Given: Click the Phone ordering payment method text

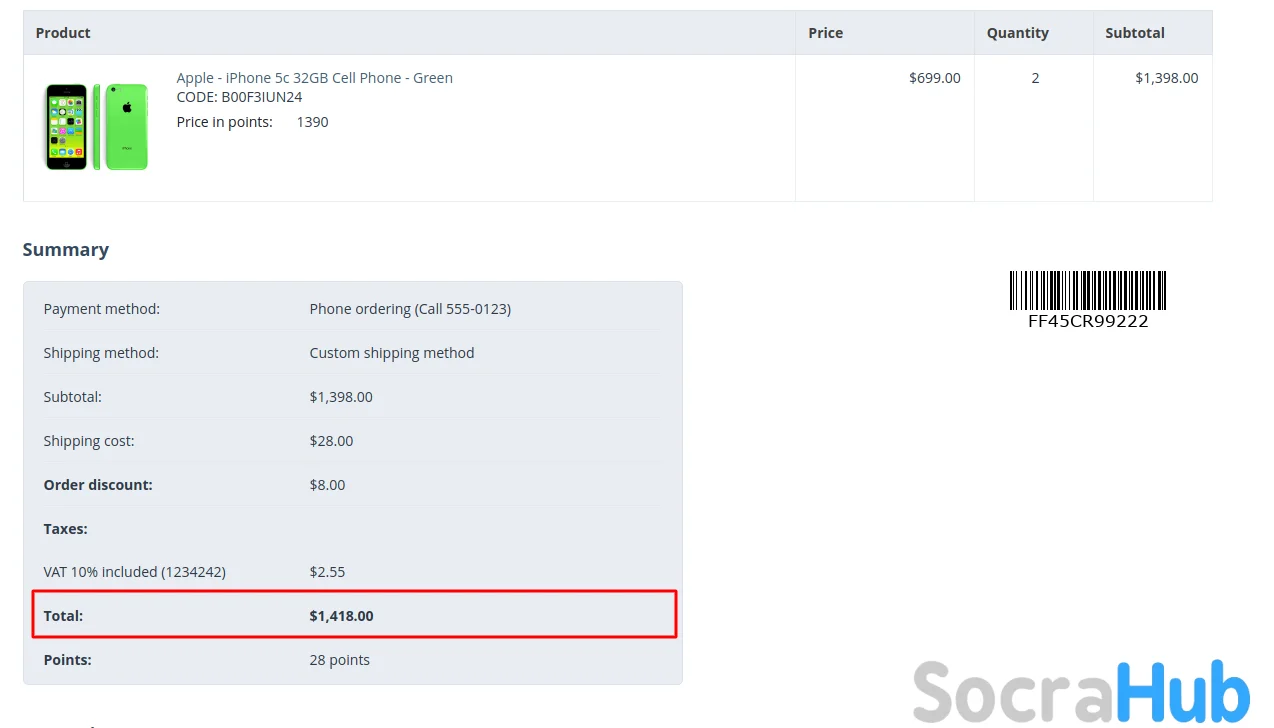Looking at the screenshot, I should point(410,309).
